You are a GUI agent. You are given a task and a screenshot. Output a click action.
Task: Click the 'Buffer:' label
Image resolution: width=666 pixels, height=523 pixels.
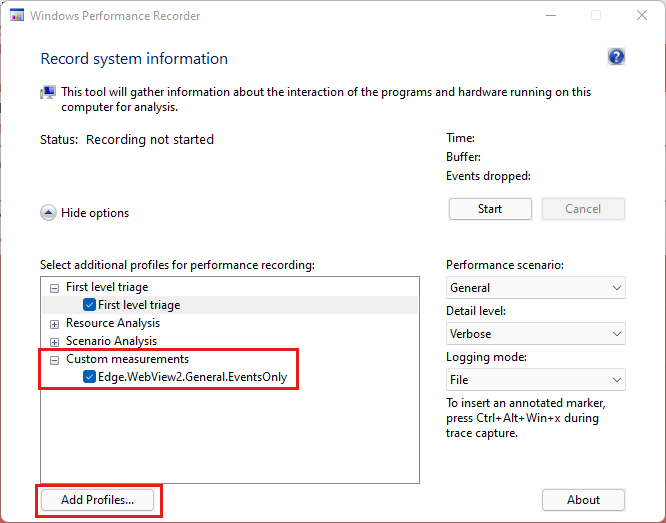(463, 157)
